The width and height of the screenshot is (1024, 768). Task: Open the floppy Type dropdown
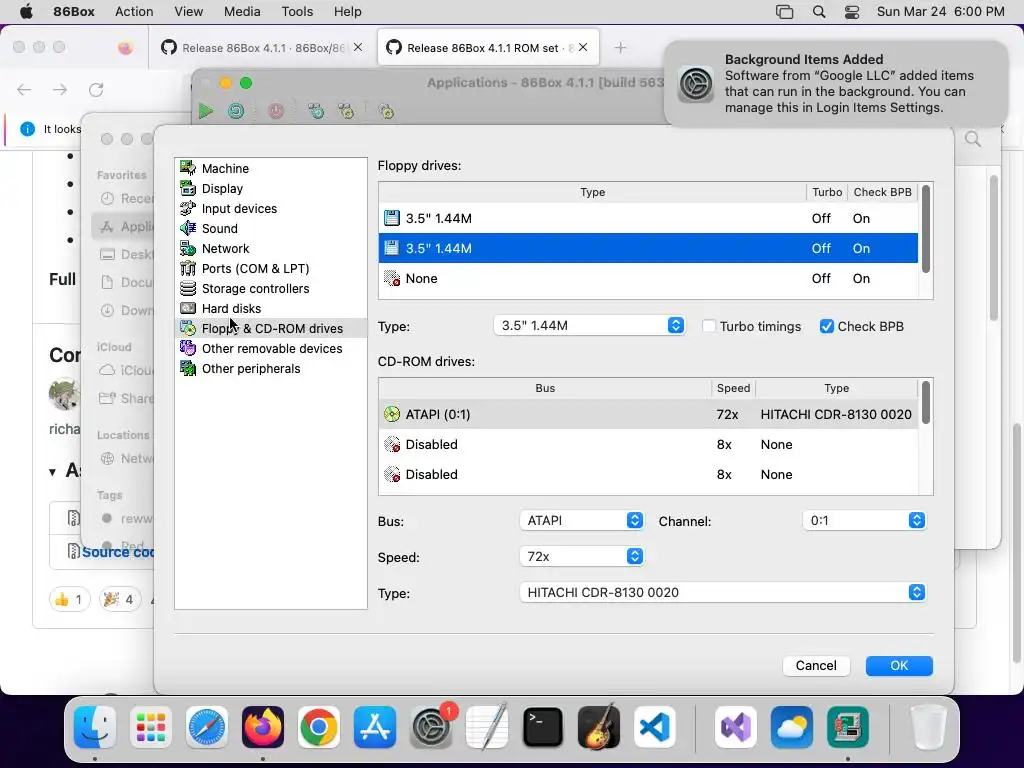coord(589,325)
